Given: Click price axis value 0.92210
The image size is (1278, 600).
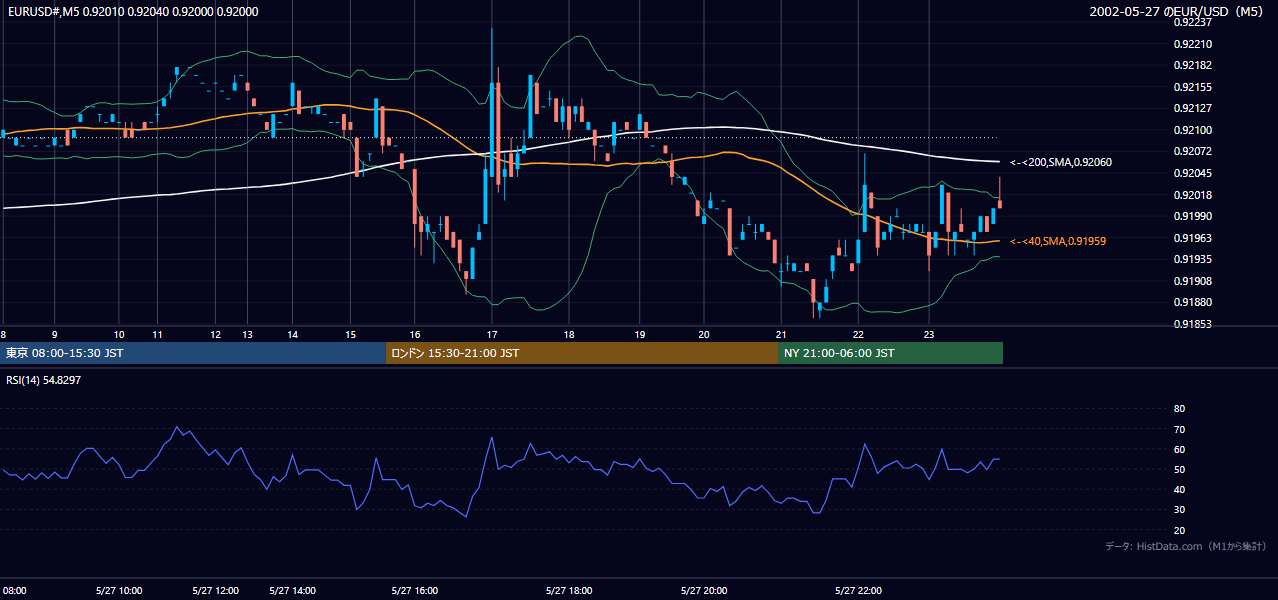Looking at the screenshot, I should (x=1192, y=44).
